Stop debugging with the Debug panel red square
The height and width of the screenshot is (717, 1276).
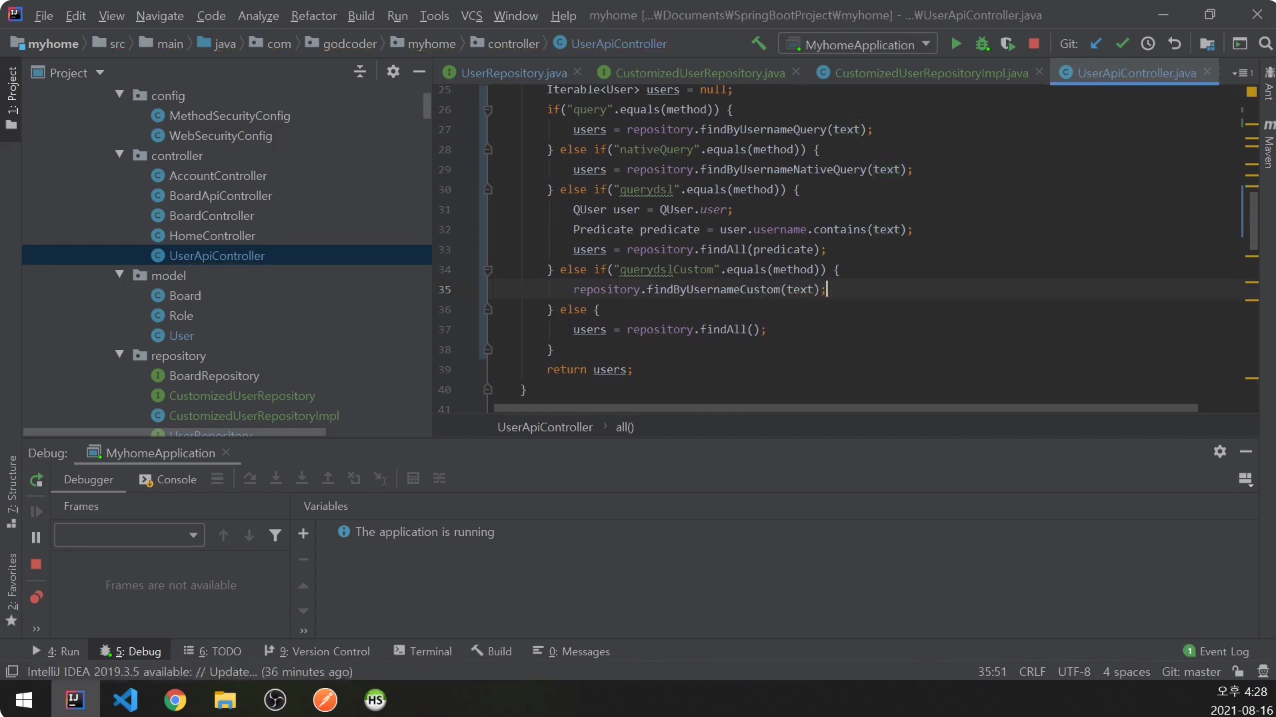click(x=36, y=564)
